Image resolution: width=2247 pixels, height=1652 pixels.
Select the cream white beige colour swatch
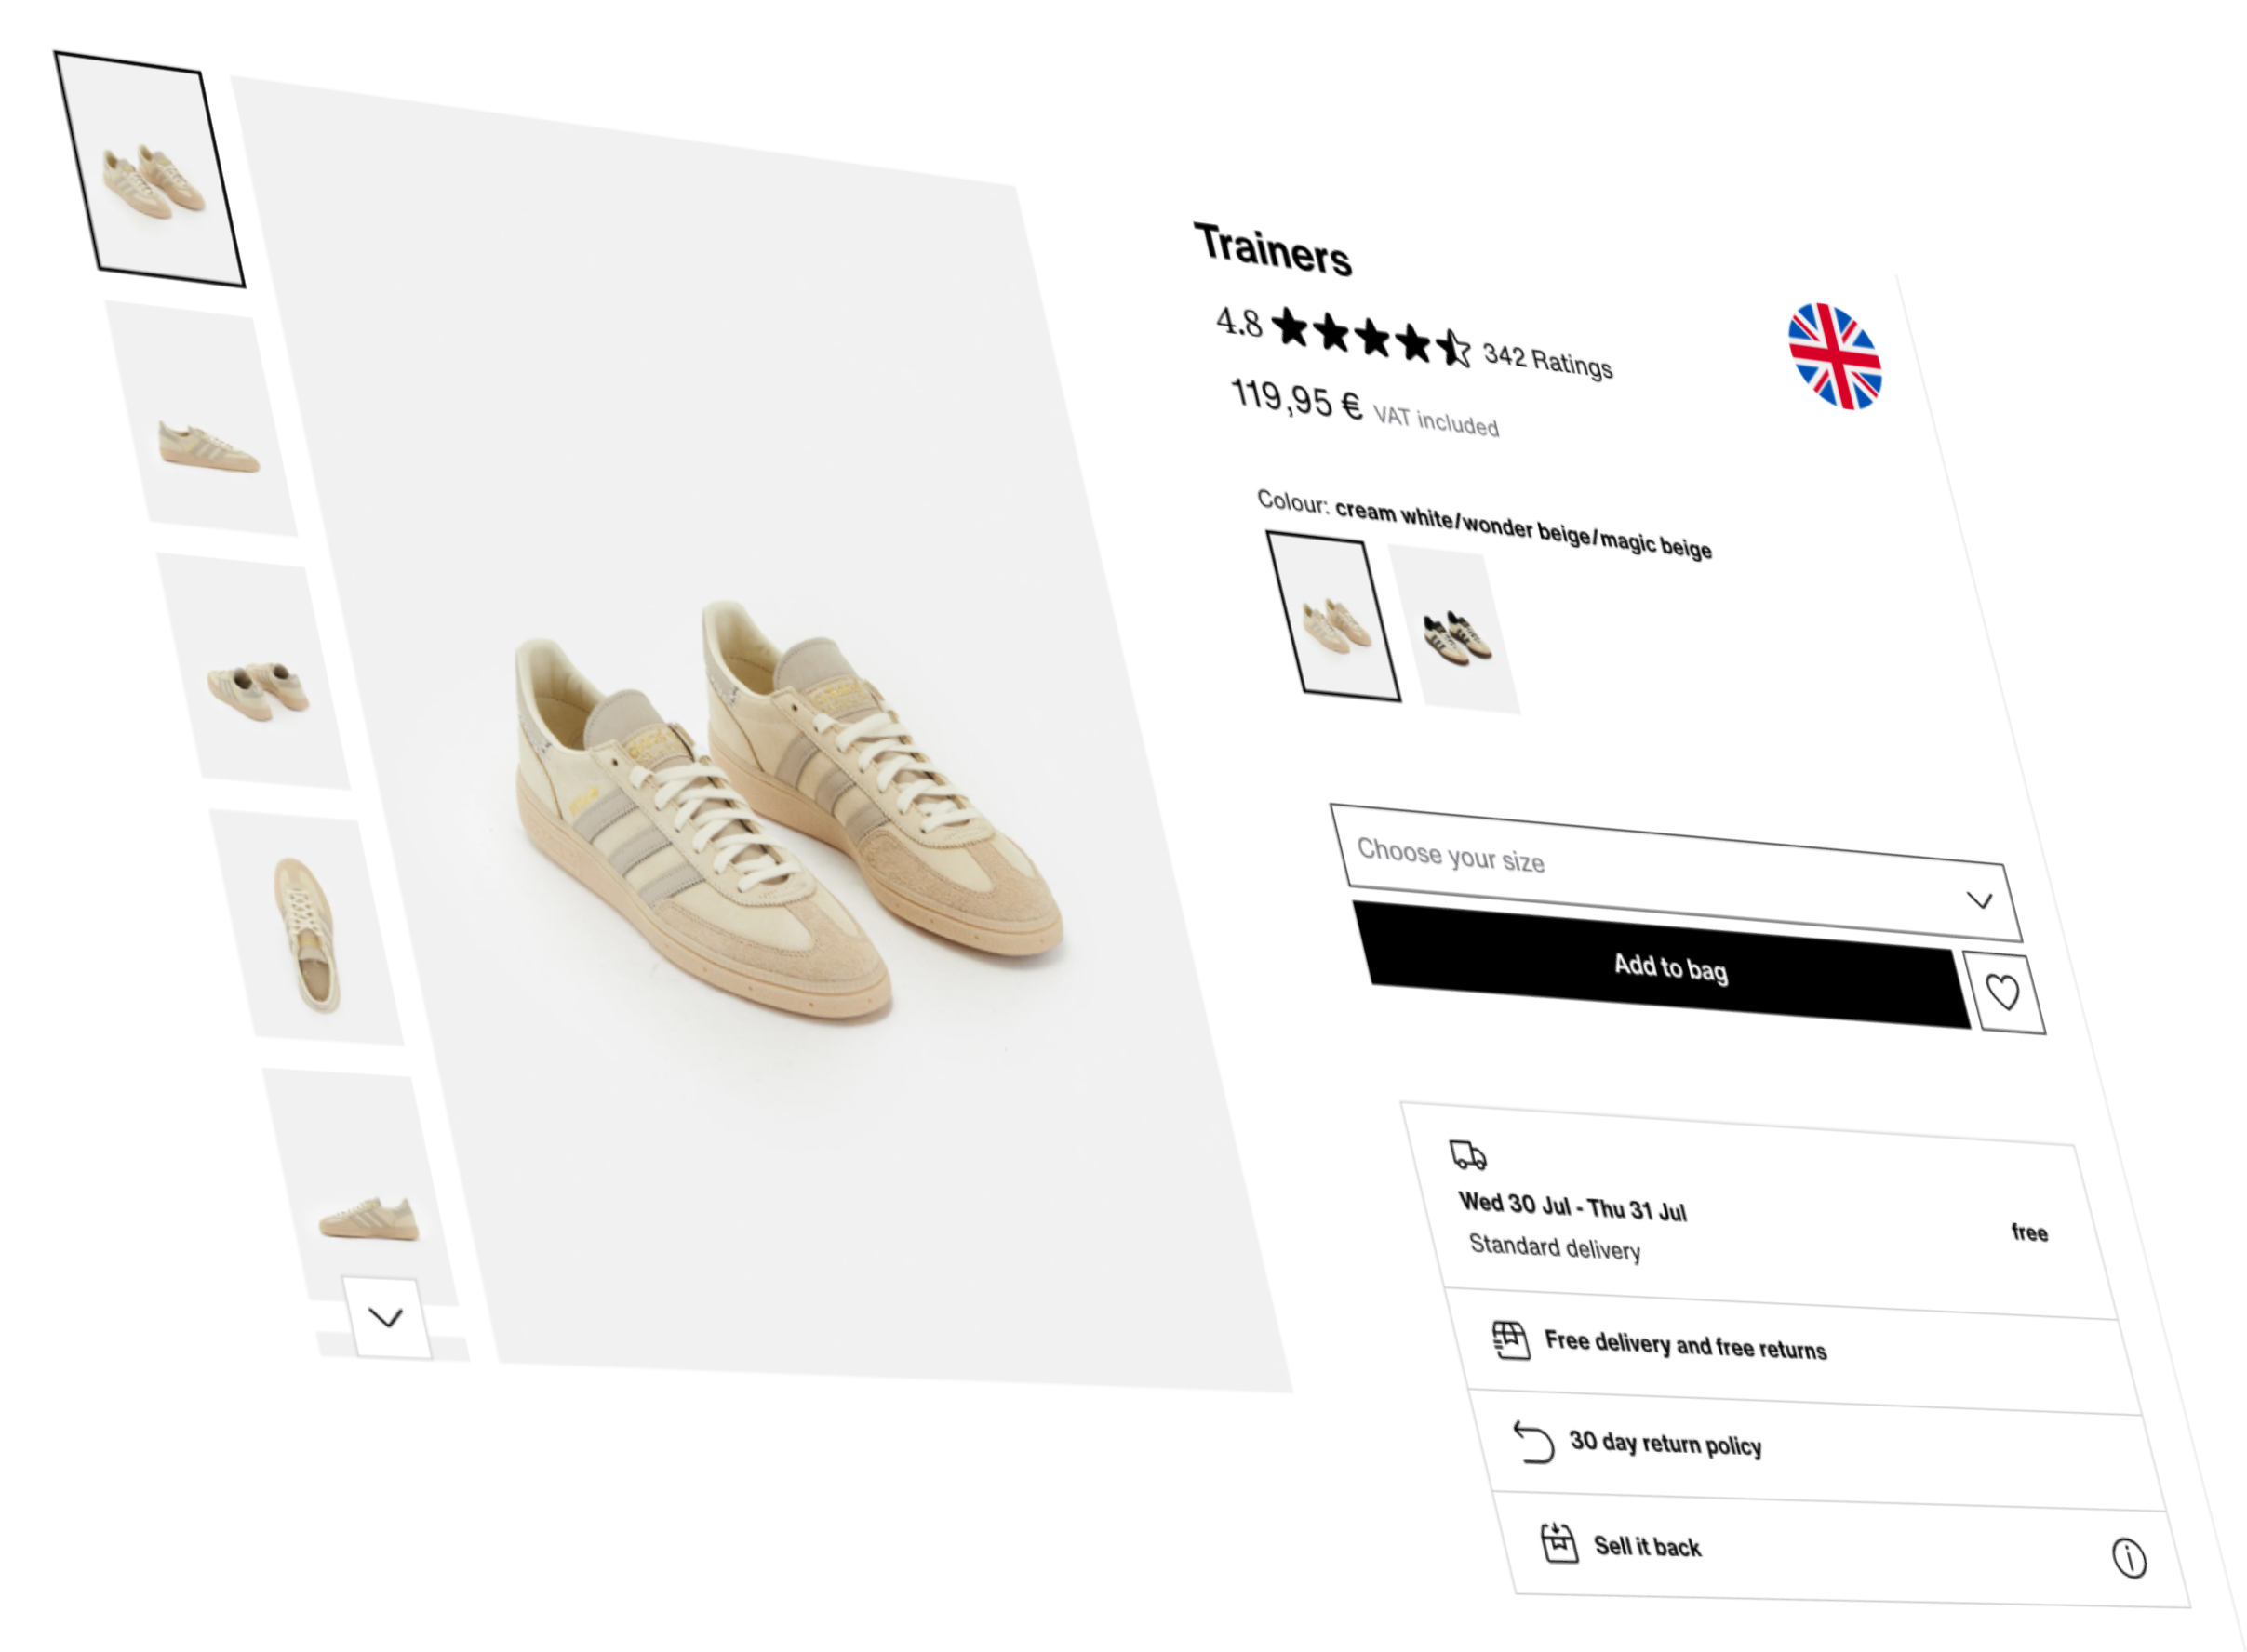point(1333,617)
